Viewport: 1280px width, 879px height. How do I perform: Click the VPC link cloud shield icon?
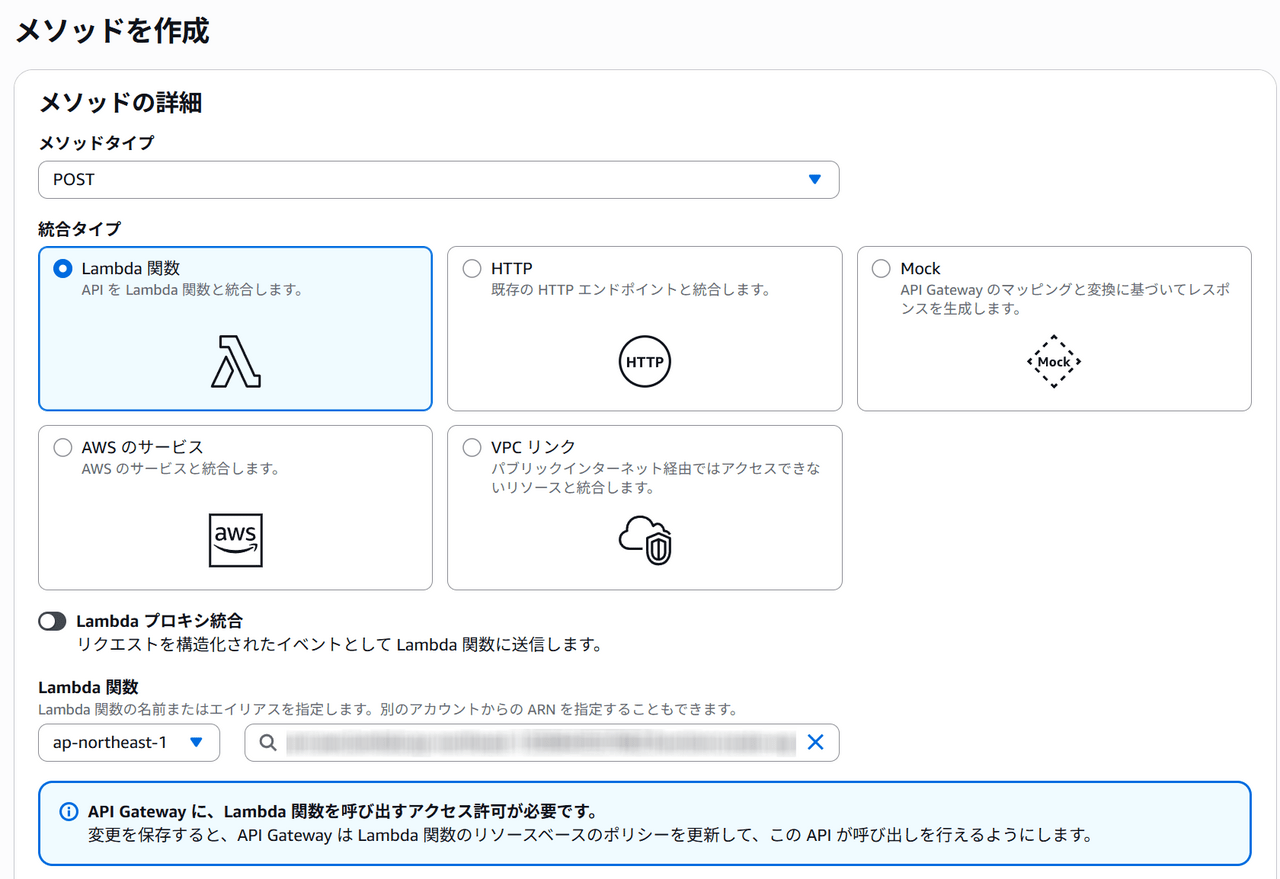[645, 540]
